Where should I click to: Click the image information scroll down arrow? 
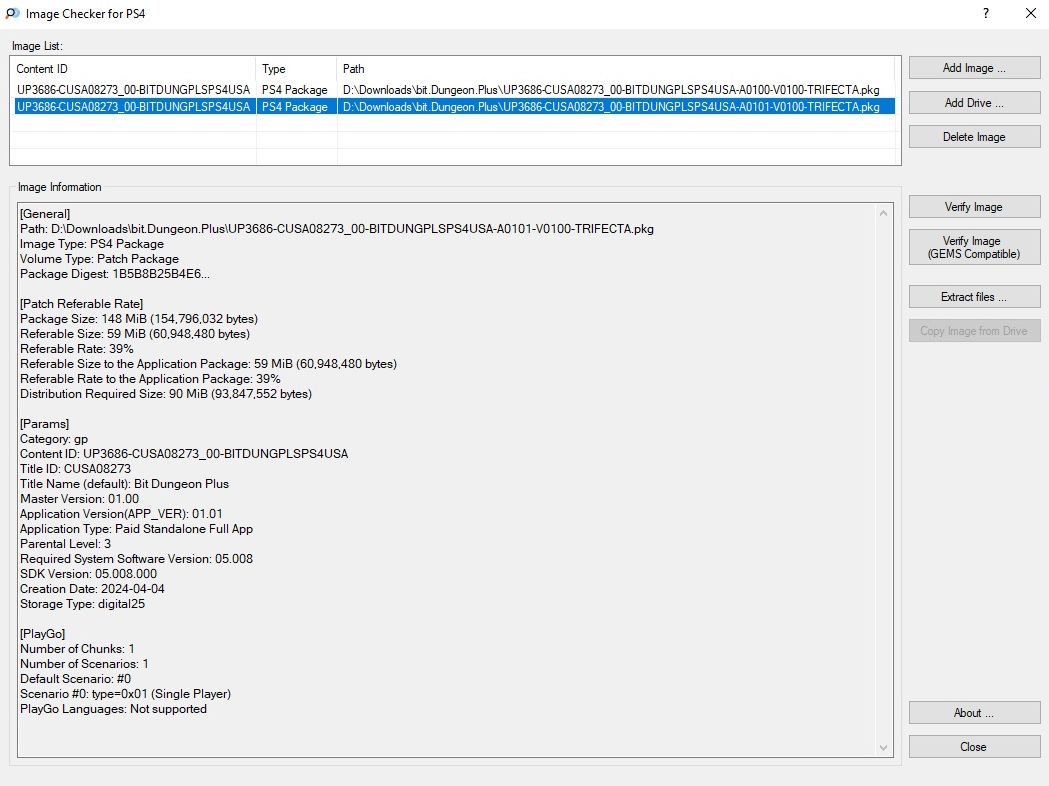coord(883,748)
